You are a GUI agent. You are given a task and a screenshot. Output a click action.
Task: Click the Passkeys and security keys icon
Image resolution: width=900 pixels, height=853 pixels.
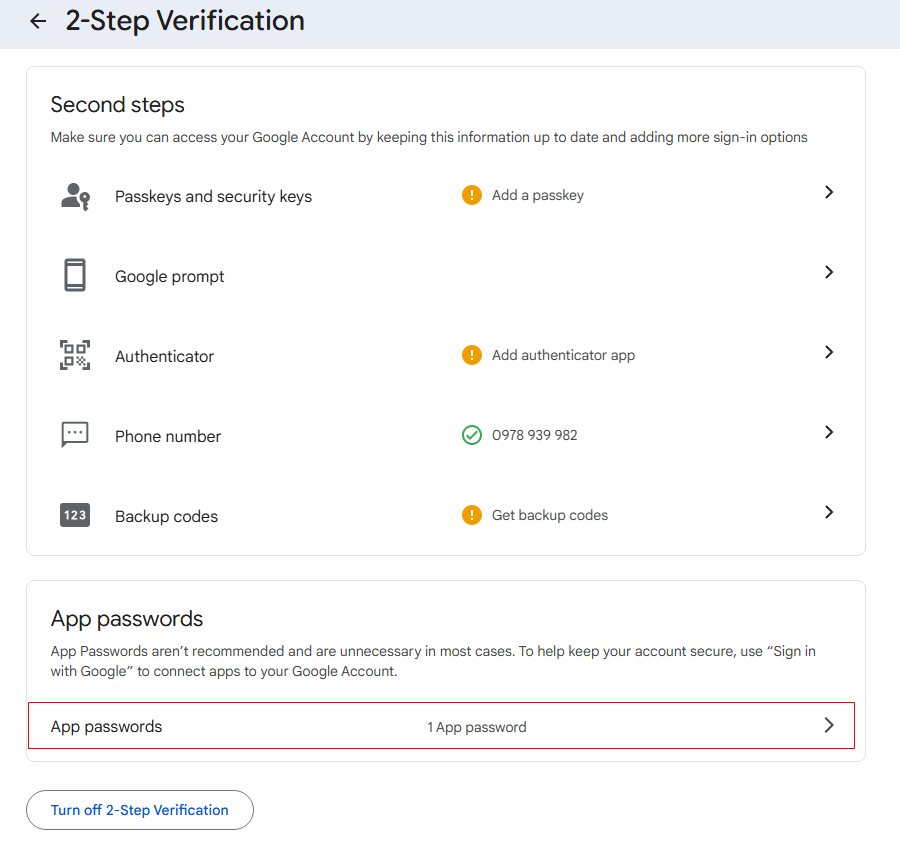(75, 196)
